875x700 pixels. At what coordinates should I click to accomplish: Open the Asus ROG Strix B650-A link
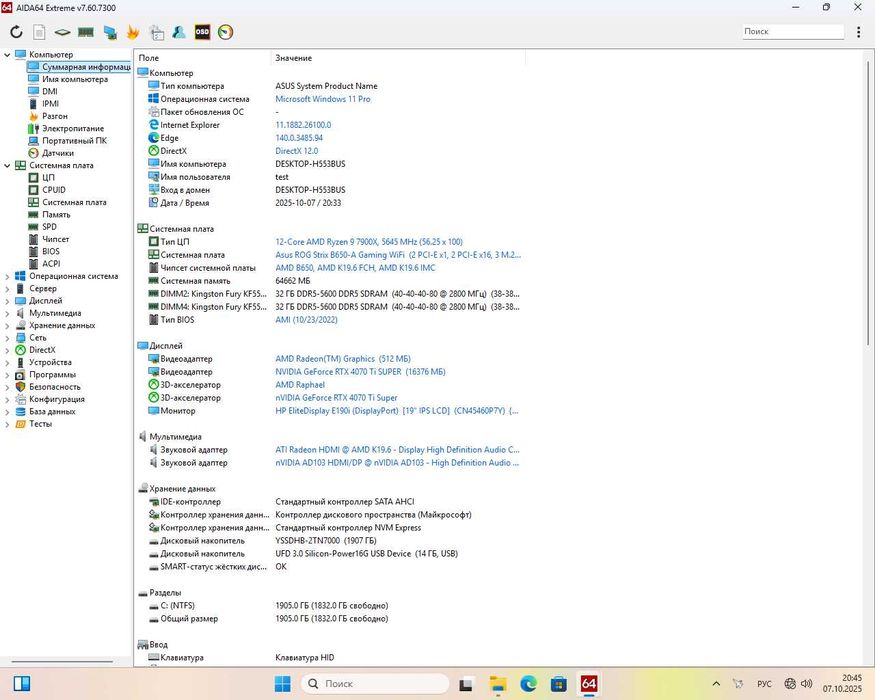(x=398, y=255)
